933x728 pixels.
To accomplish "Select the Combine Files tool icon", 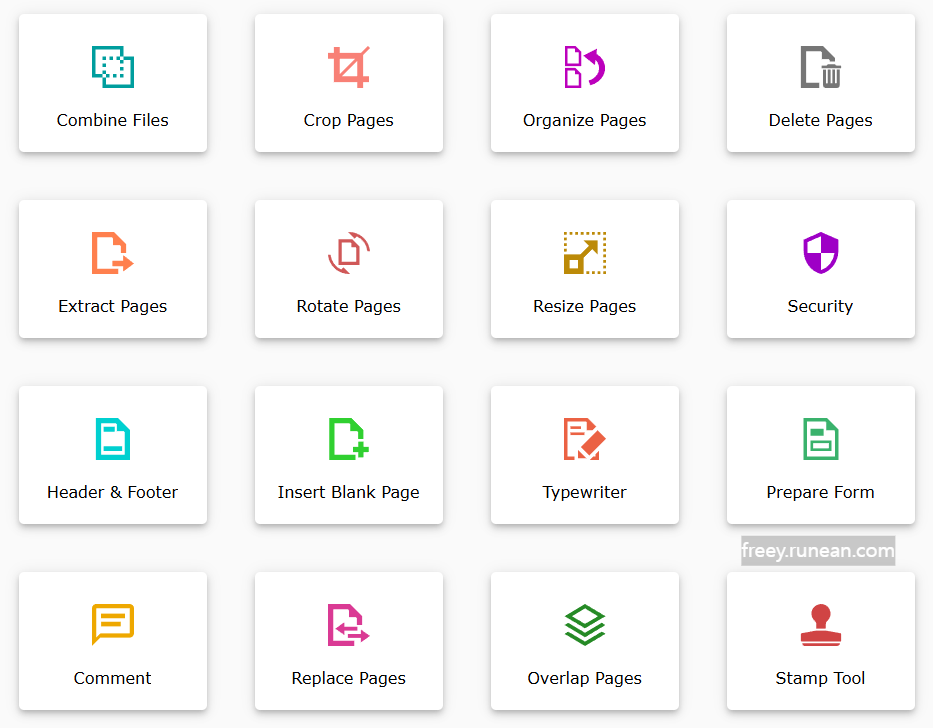I will click(112, 66).
